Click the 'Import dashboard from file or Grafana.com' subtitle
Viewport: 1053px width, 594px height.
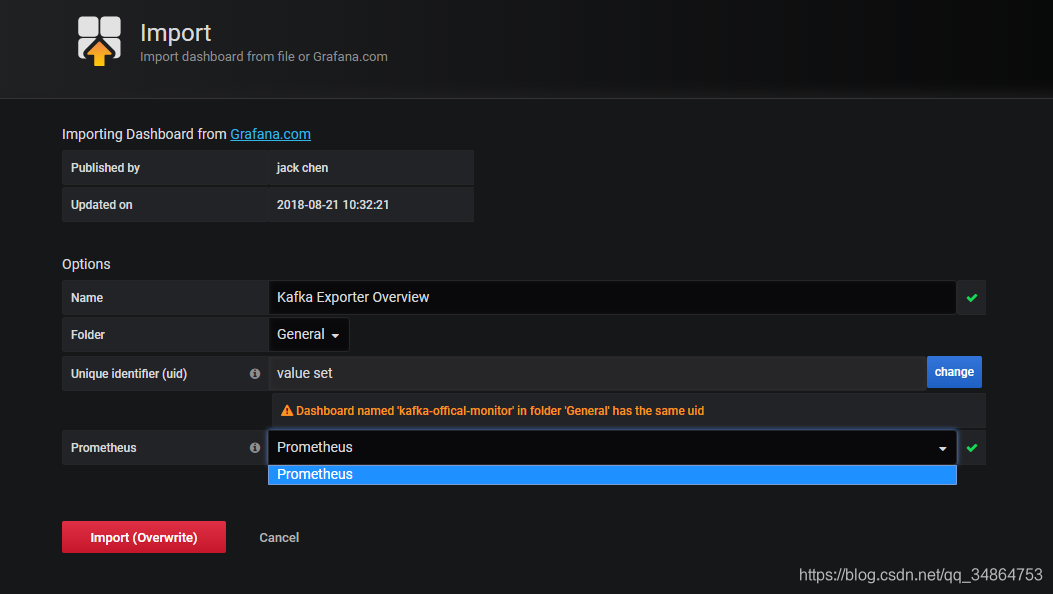(263, 57)
